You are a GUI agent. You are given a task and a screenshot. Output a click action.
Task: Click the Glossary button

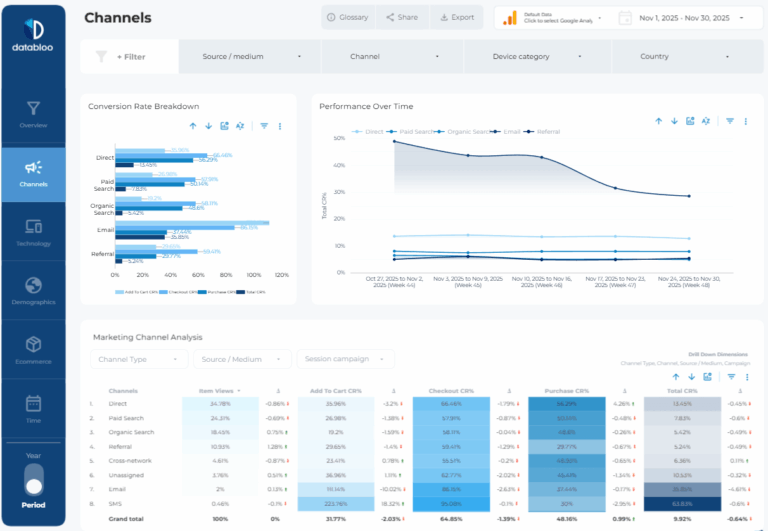(348, 17)
